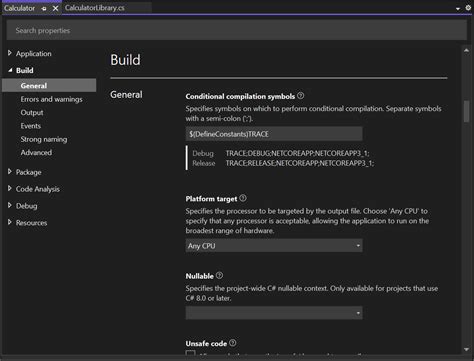Show help for Platform target
This screenshot has width=474, height=361.
[x=243, y=198]
